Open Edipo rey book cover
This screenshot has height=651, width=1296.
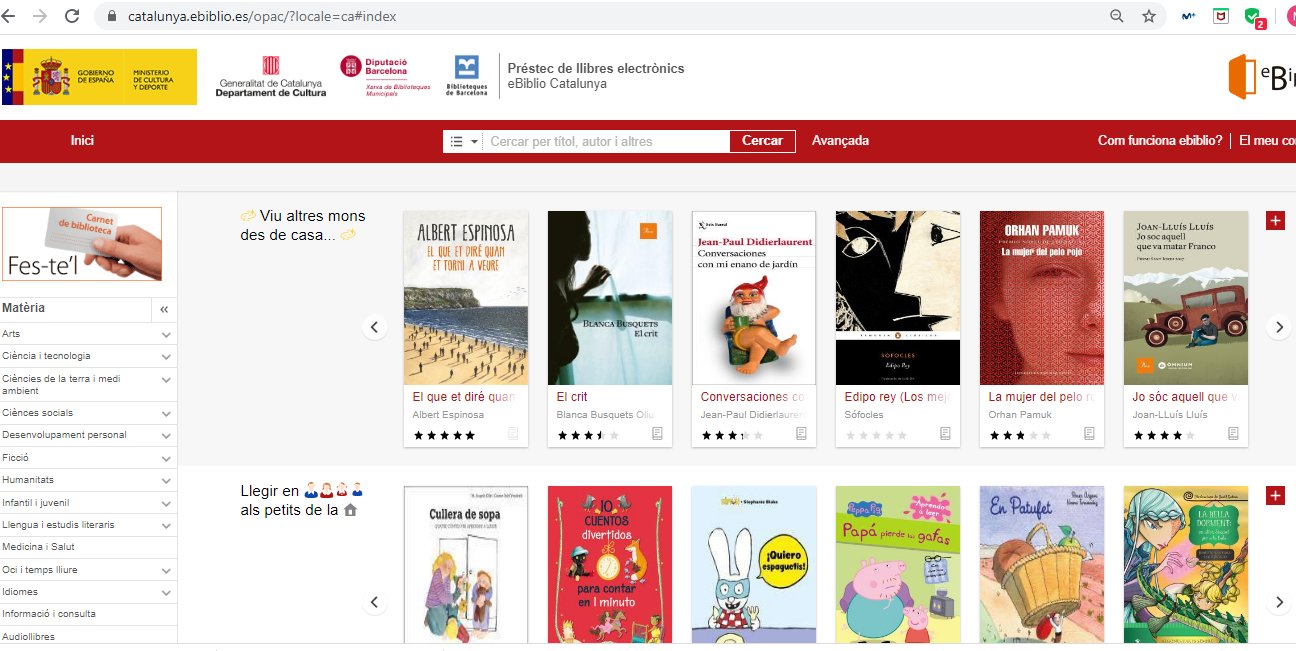[898, 298]
